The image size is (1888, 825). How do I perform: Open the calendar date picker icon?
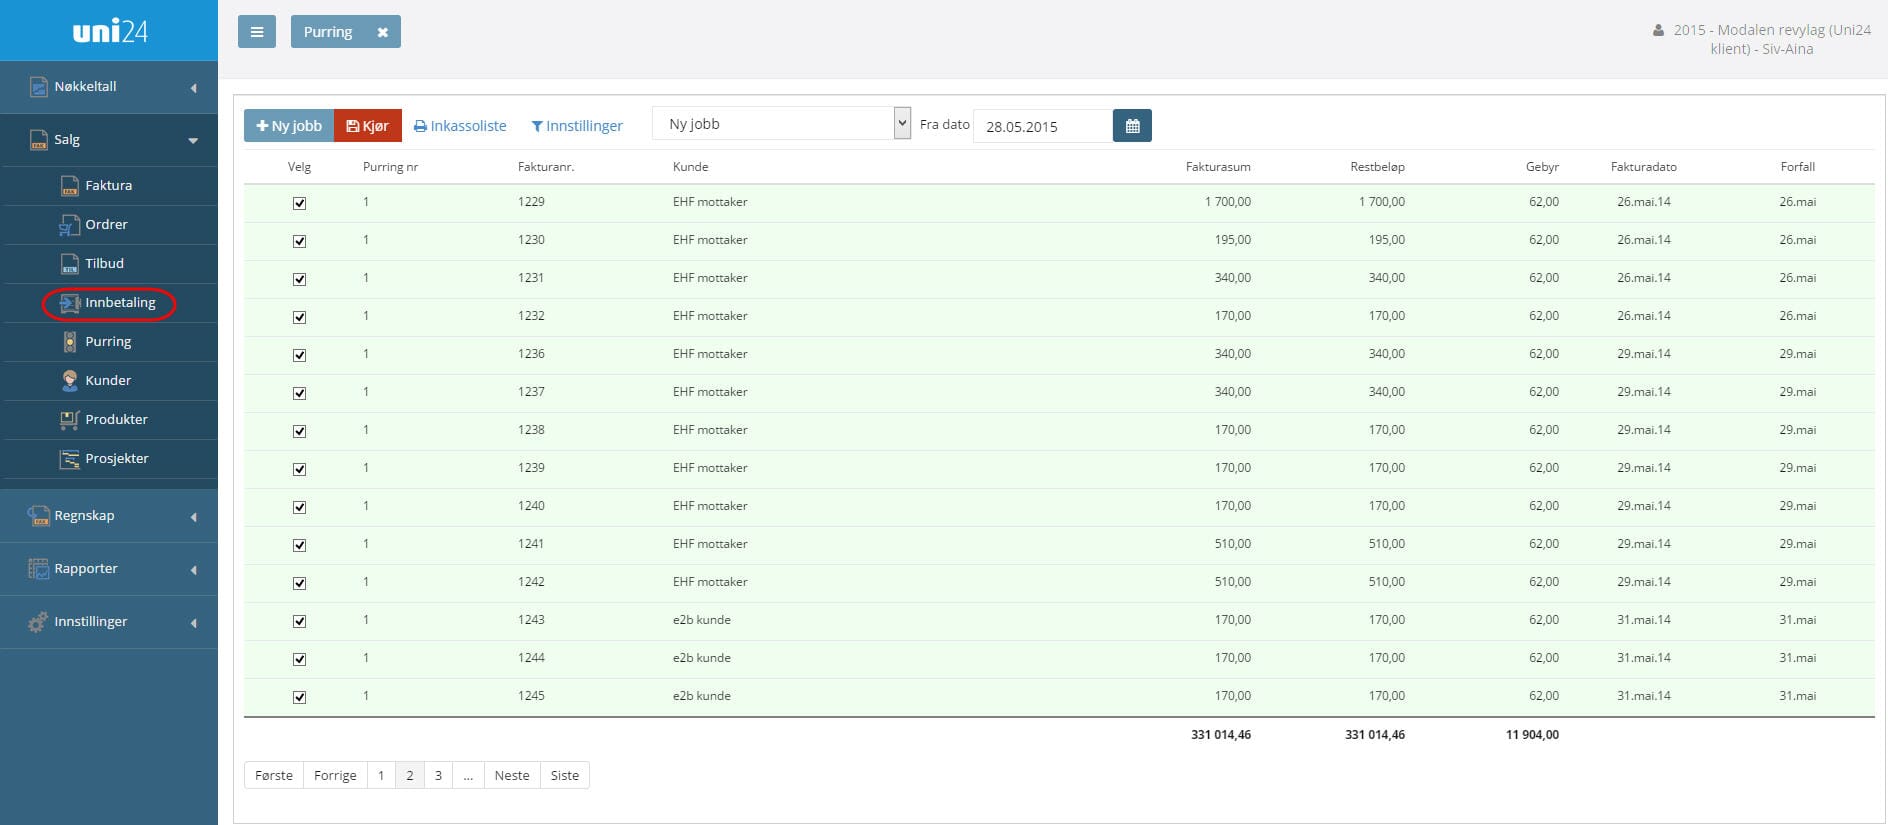[1132, 126]
